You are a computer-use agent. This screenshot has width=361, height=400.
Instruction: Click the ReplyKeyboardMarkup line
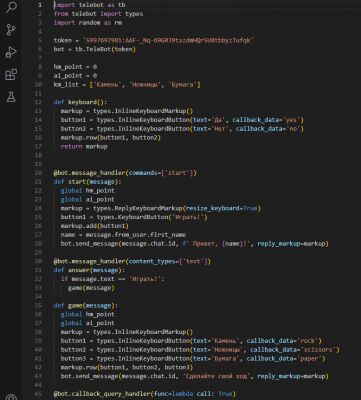tap(161, 208)
